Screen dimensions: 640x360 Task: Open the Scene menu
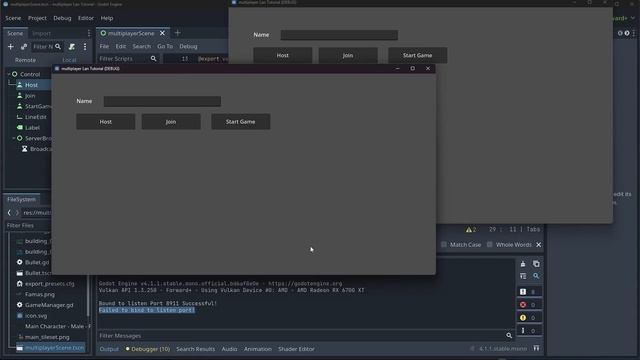point(13,18)
